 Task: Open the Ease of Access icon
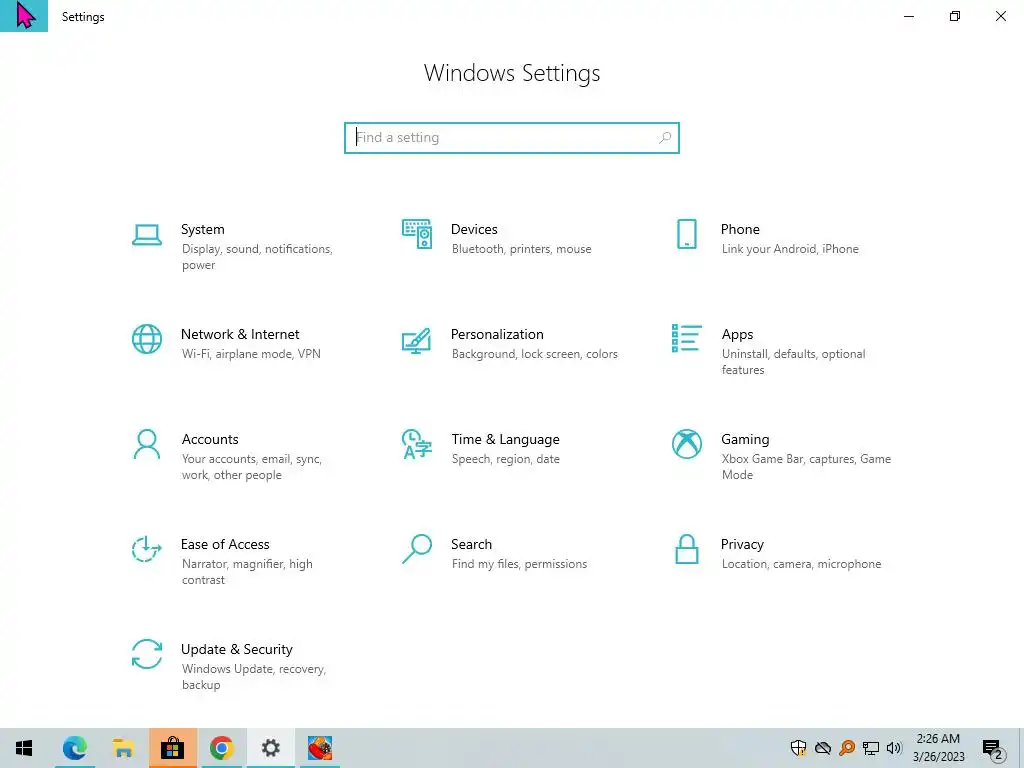point(147,549)
